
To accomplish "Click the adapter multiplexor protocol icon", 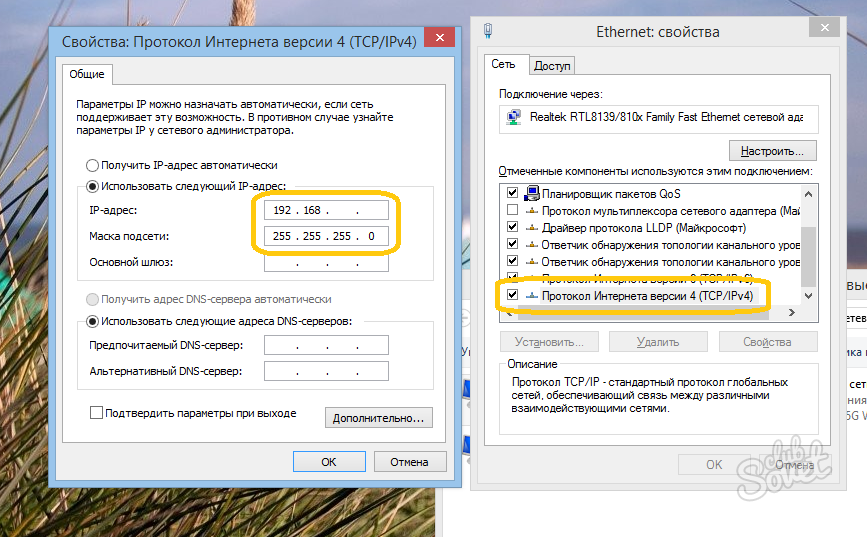I will [x=532, y=210].
